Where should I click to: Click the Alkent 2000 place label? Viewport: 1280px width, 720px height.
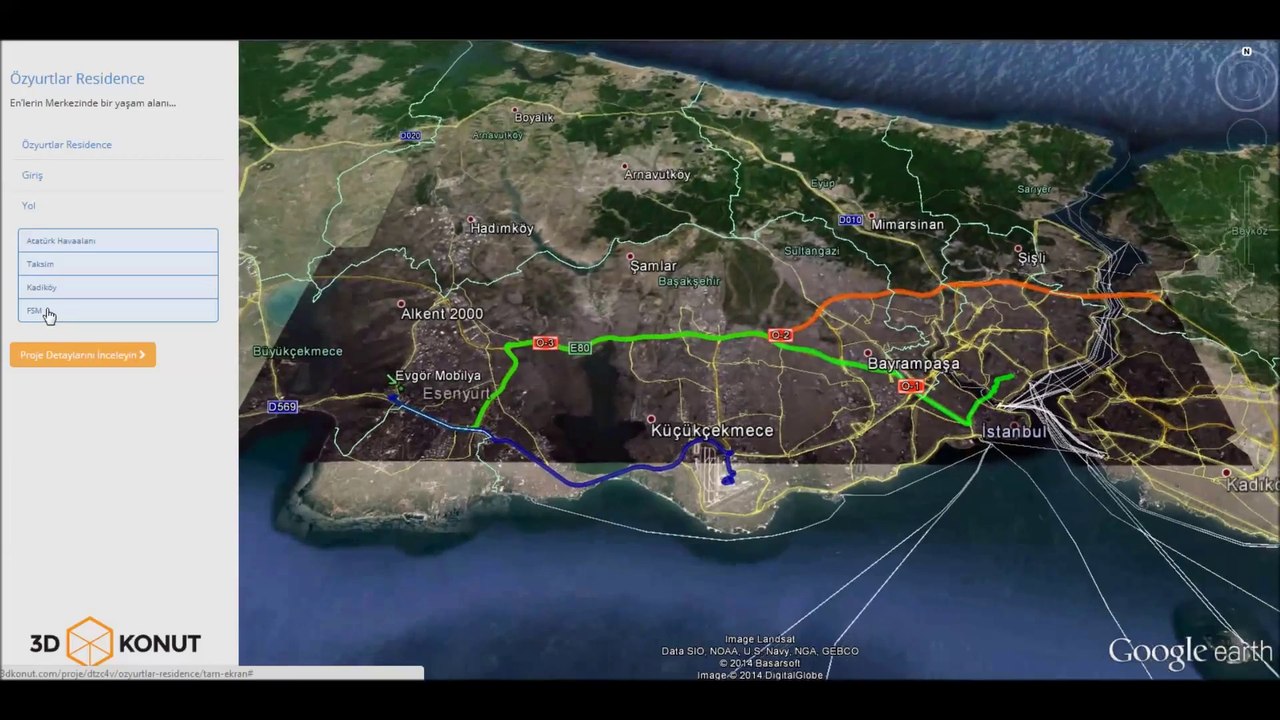click(x=442, y=314)
